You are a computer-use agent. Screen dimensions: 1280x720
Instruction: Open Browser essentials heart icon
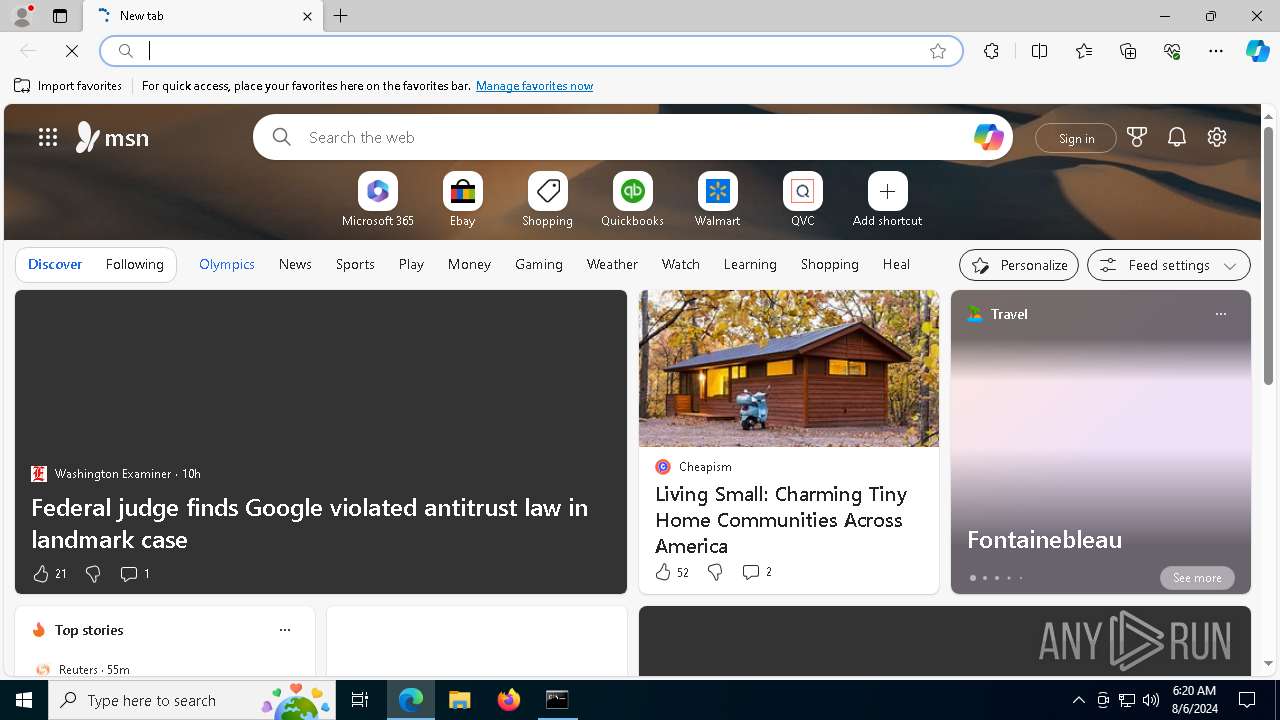(1172, 51)
